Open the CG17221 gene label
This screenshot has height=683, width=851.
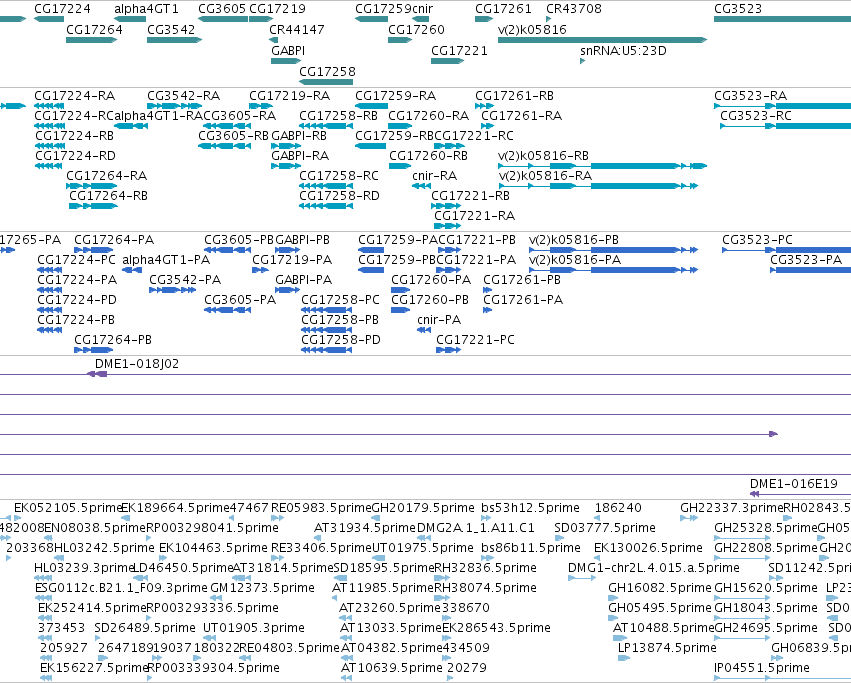459,50
